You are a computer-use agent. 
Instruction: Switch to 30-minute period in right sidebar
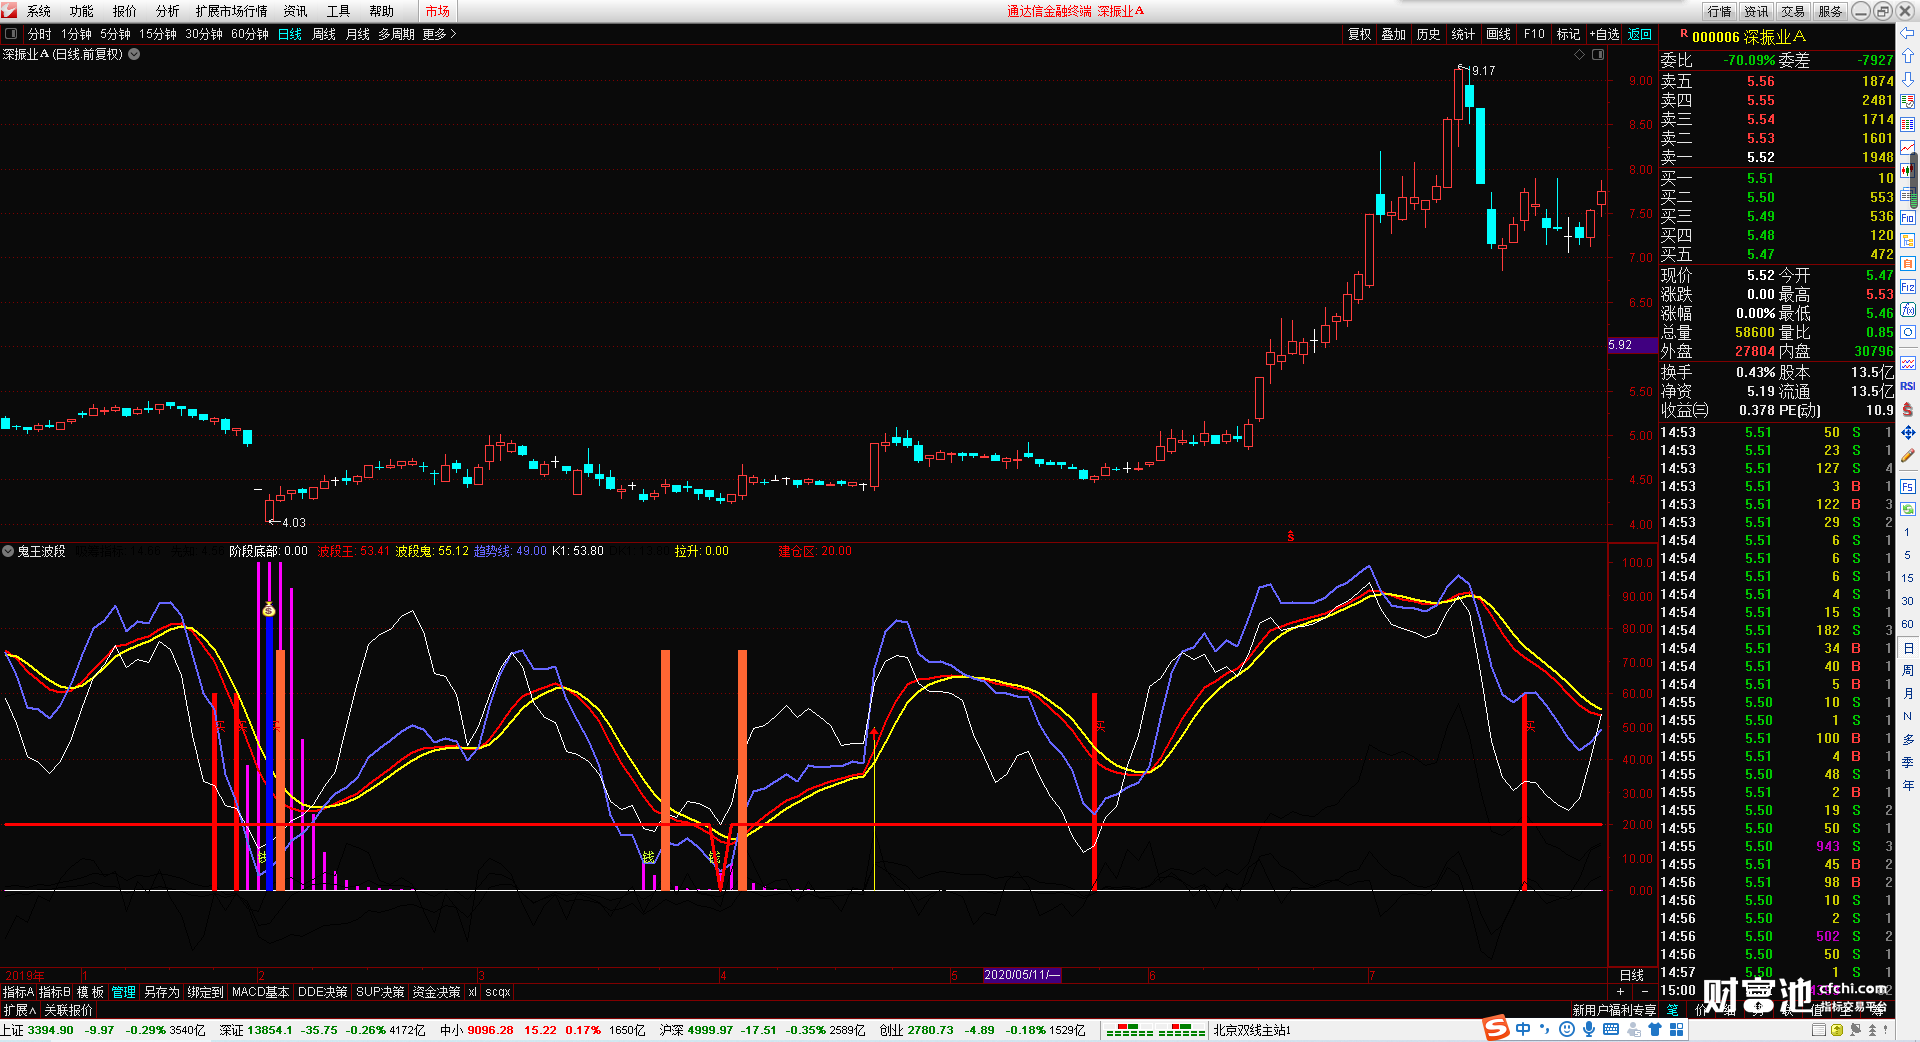pyautogui.click(x=1907, y=601)
